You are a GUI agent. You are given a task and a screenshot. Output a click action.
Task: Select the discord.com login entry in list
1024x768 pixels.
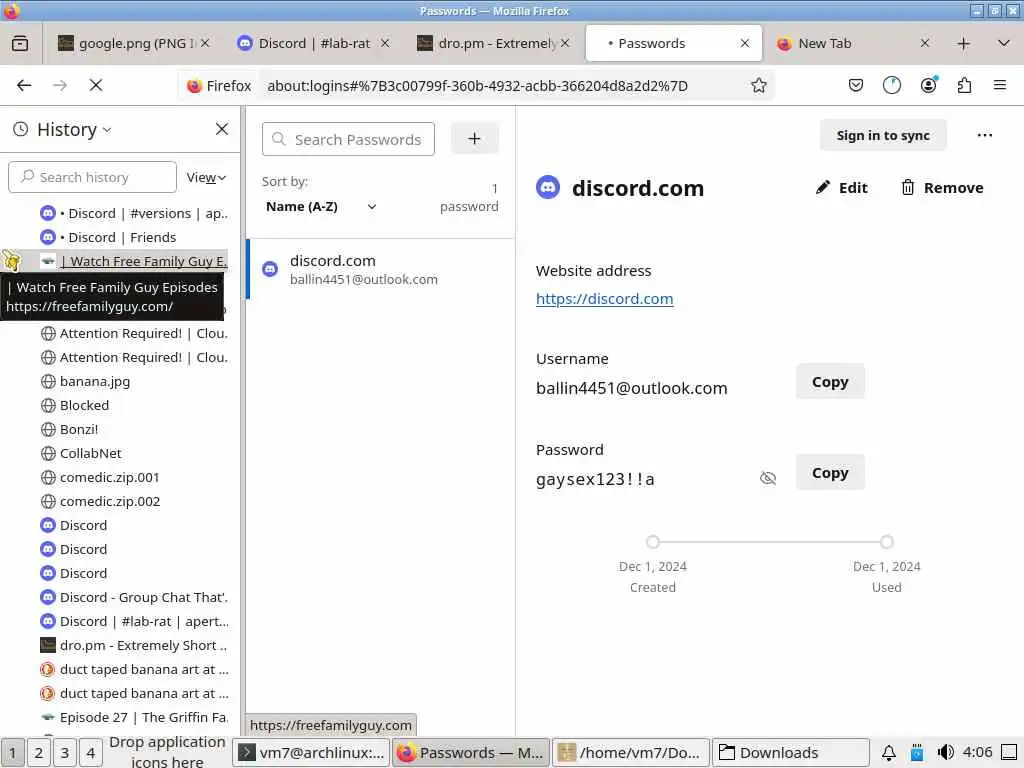pyautogui.click(x=381, y=270)
